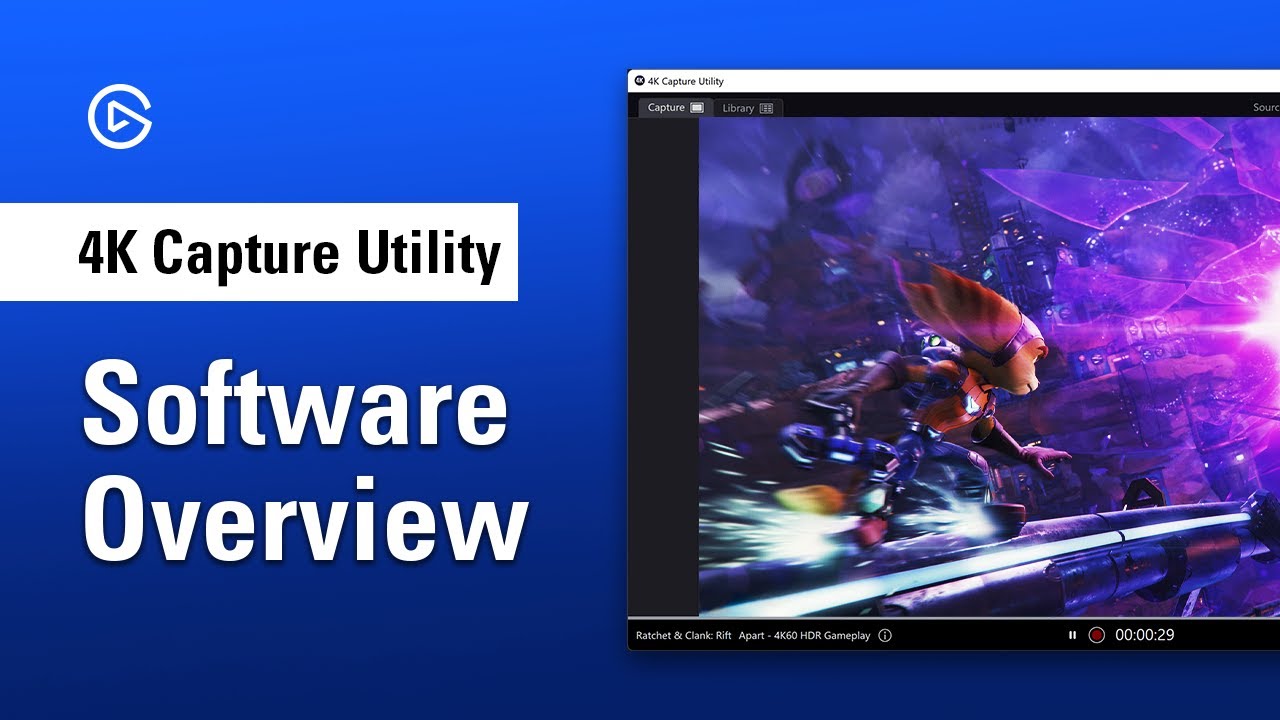Click the gameplay preview in the capture window
This screenshot has height=720, width=1280.
pos(989,366)
